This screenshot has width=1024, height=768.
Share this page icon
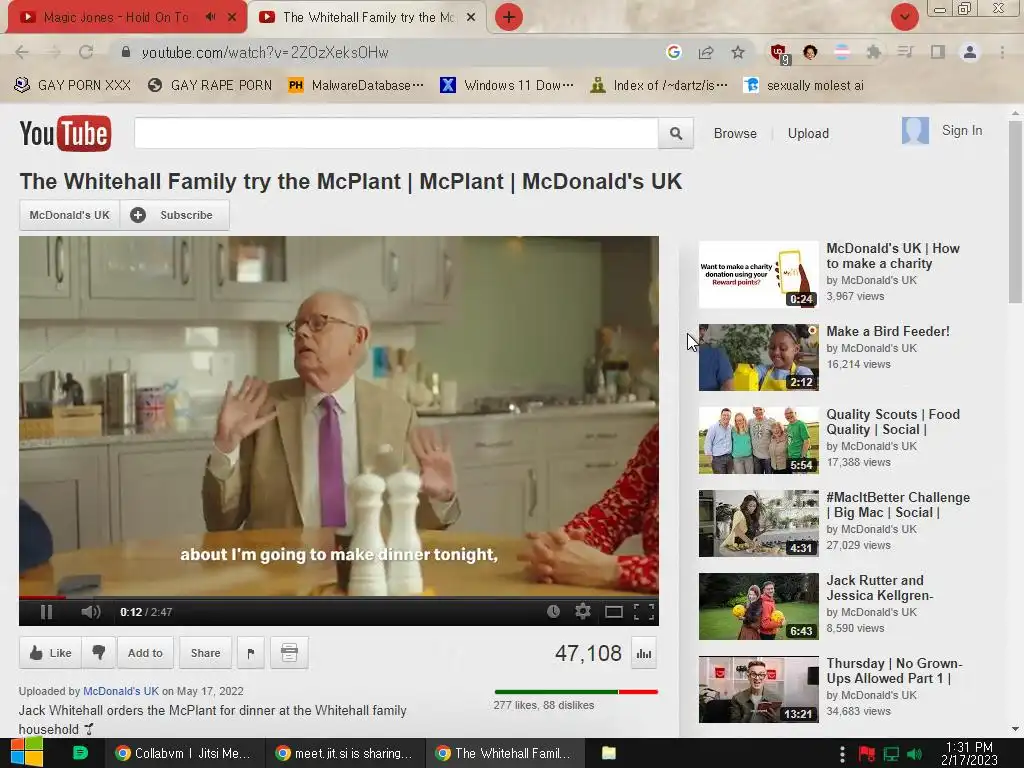[x=706, y=52]
